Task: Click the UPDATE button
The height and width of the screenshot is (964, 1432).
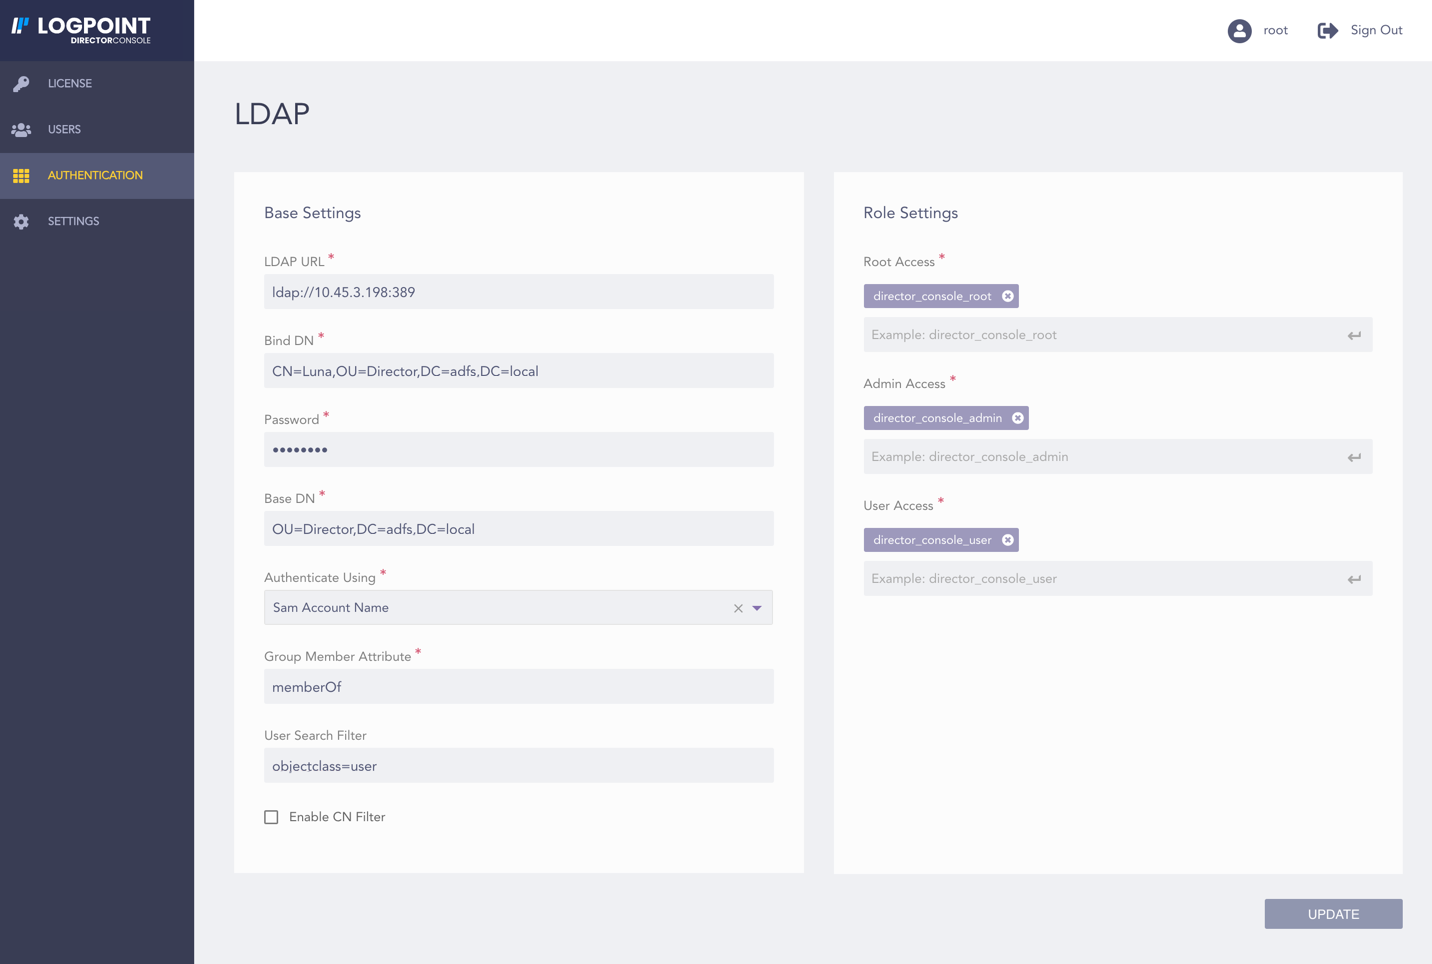Action: (1332, 913)
